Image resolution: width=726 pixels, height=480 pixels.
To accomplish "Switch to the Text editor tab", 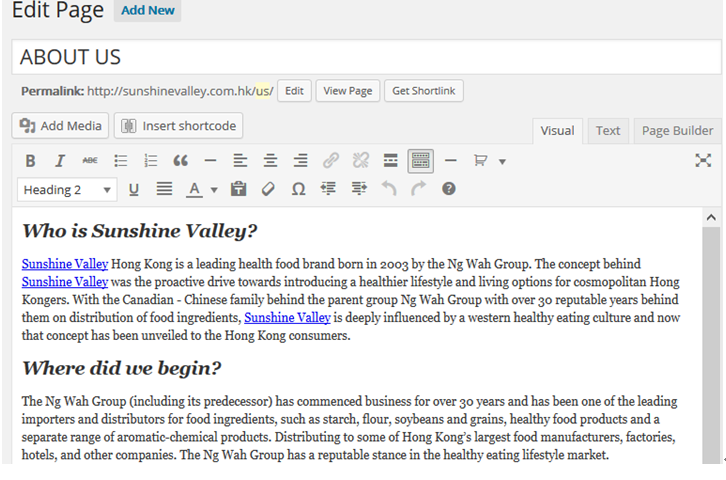I will [608, 131].
